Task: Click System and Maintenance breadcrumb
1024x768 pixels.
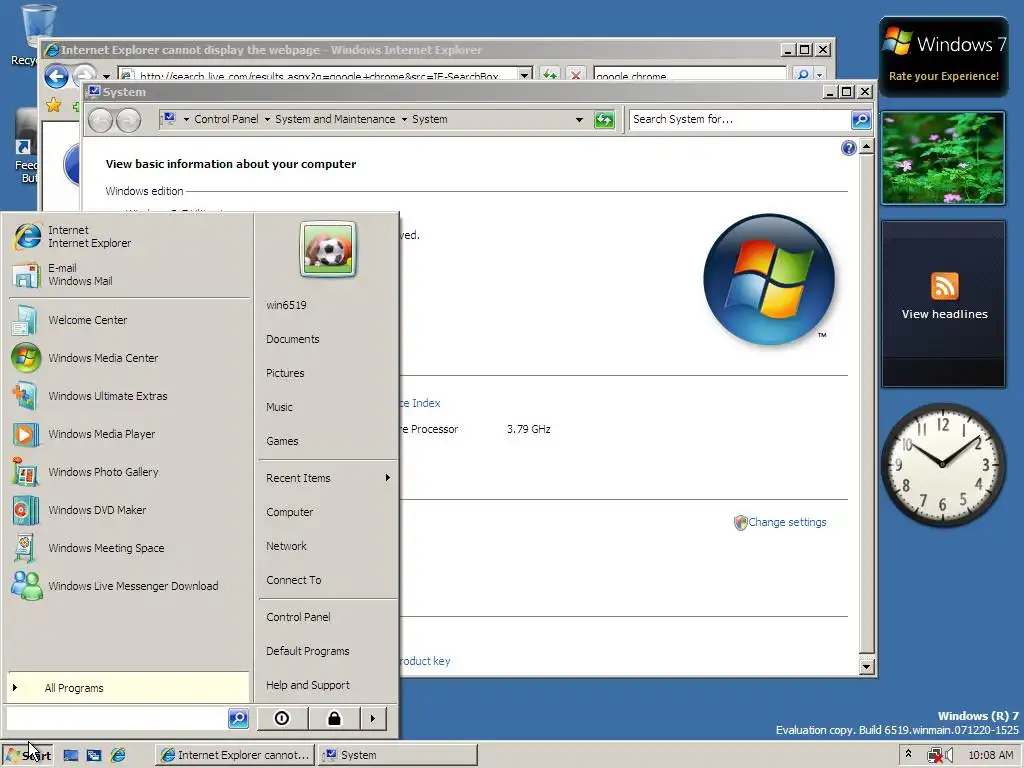Action: coord(335,120)
